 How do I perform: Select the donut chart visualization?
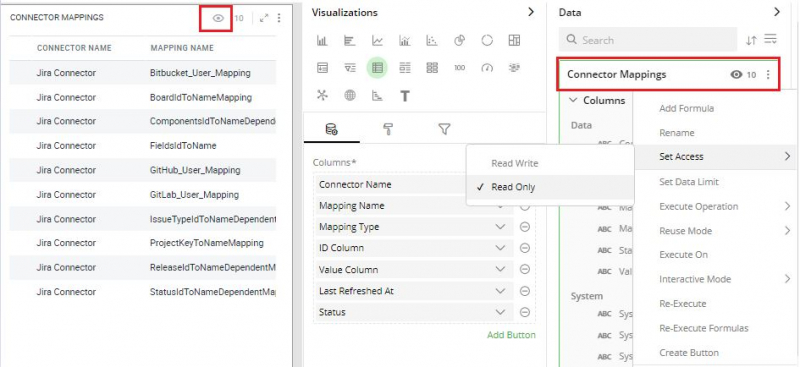pos(487,40)
